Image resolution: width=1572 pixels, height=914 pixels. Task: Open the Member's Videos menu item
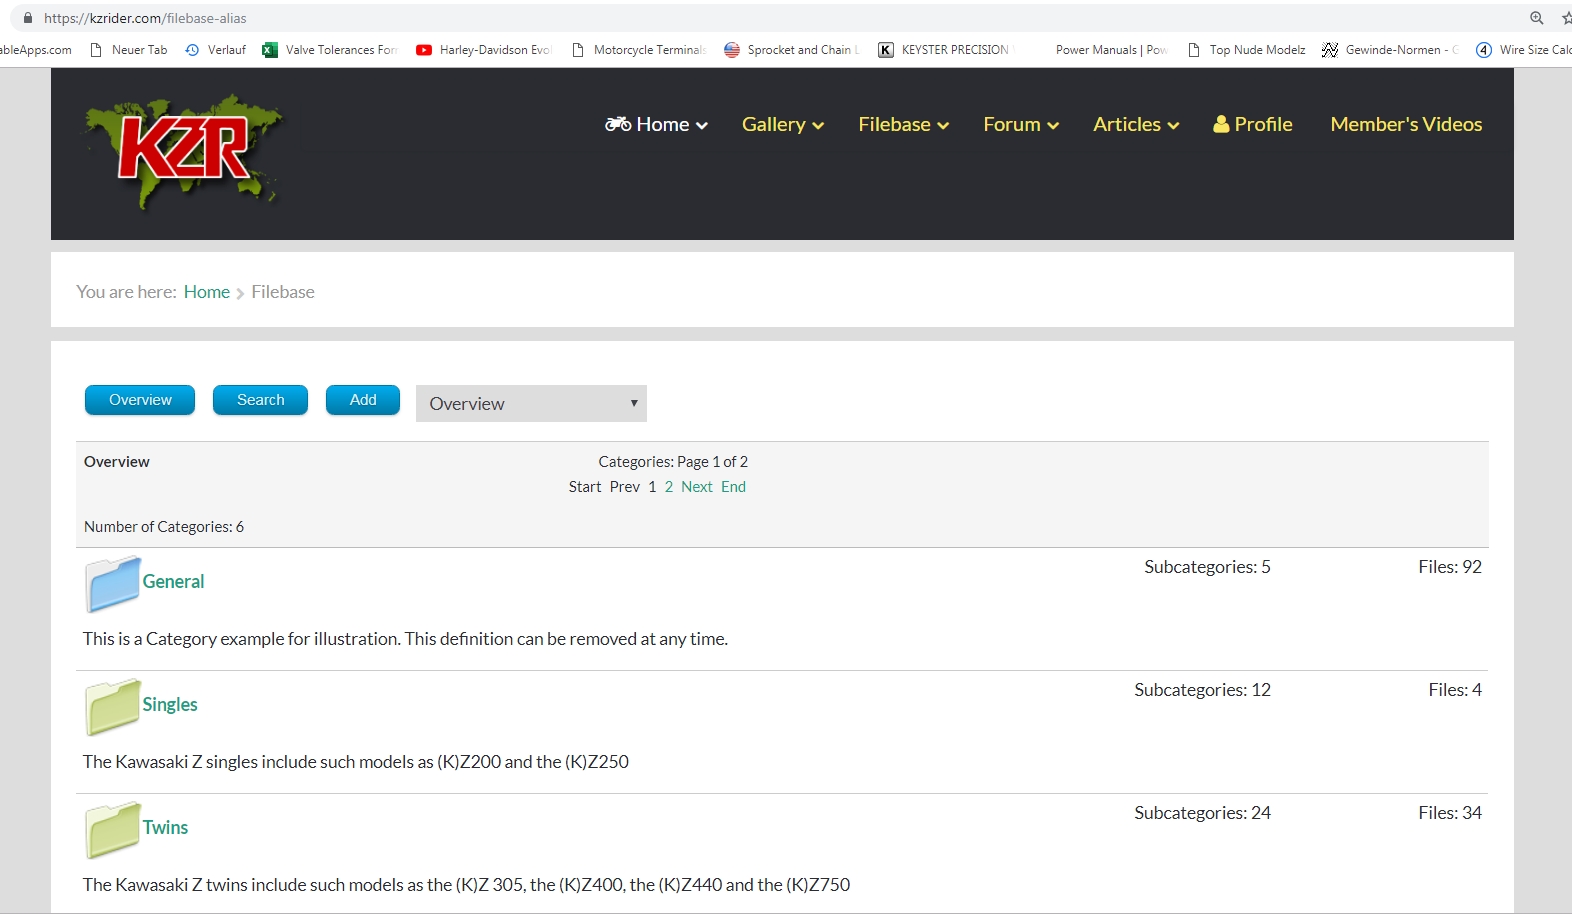click(x=1405, y=125)
